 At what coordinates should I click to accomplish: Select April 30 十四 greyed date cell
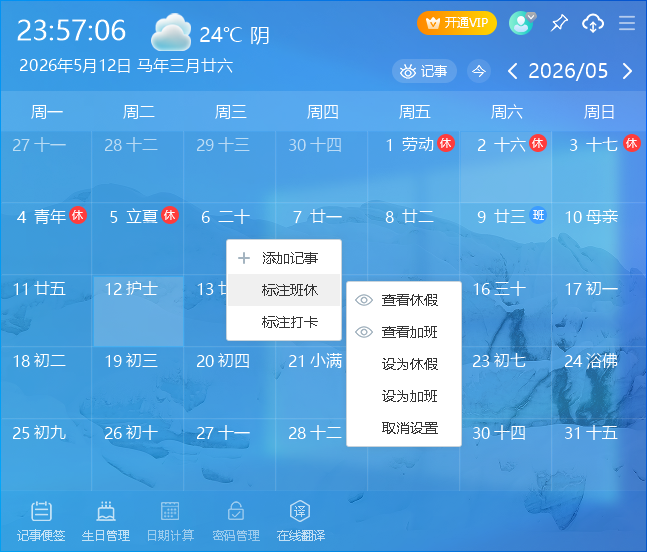pyautogui.click(x=322, y=167)
